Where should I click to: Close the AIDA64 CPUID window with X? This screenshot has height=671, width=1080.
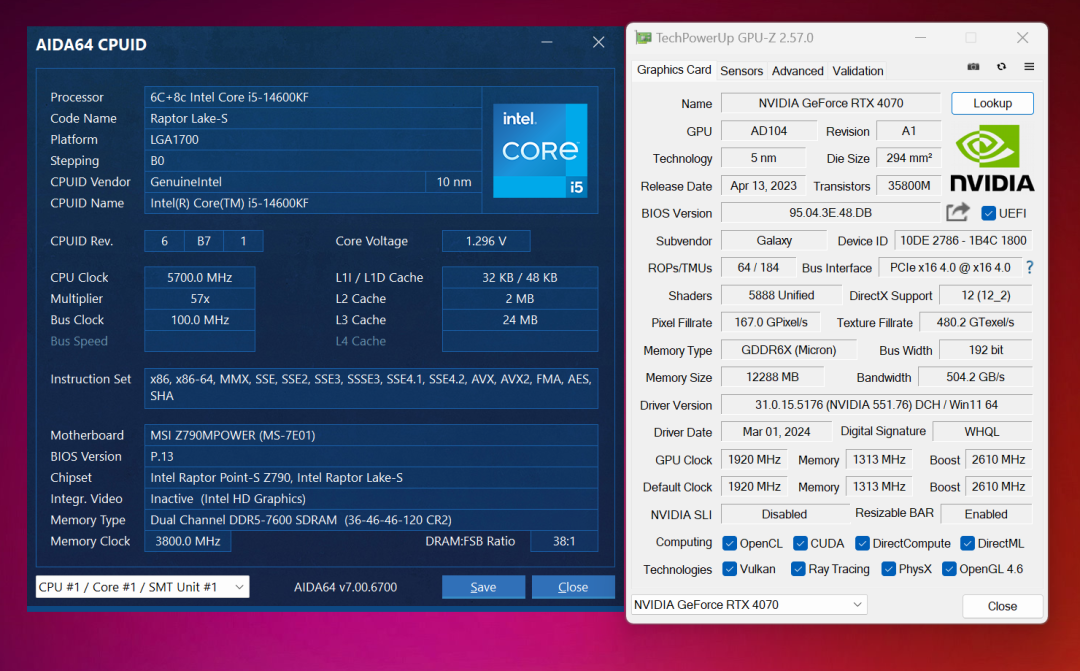tap(599, 43)
